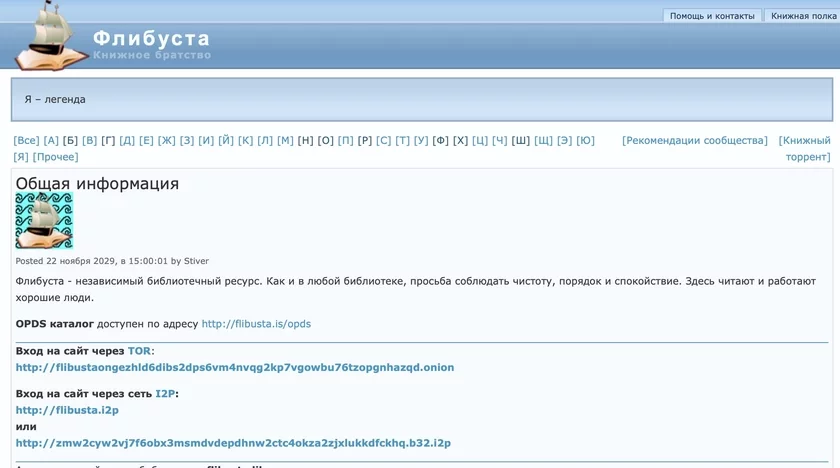Click the TOR link
The height and width of the screenshot is (468, 840).
pos(139,352)
